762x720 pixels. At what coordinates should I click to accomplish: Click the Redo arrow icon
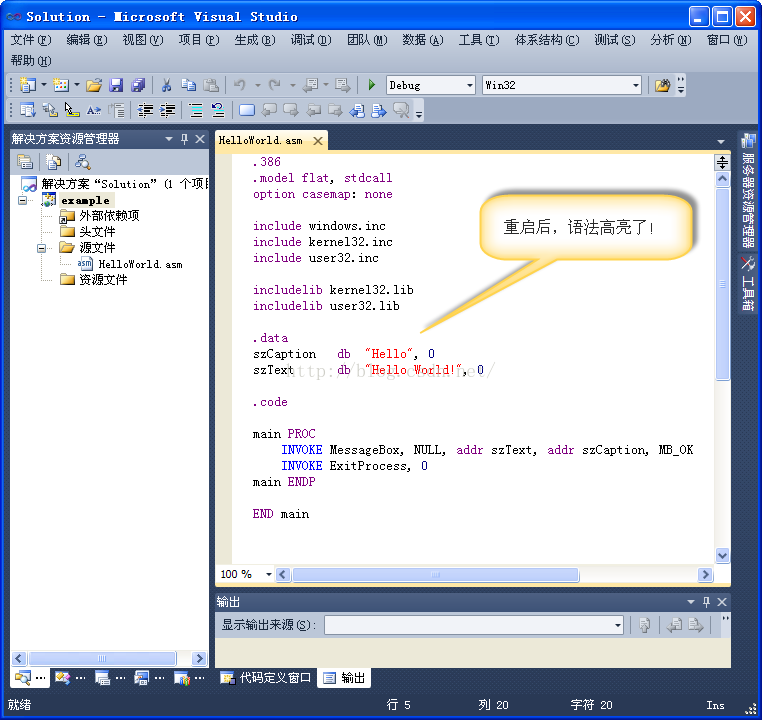(x=275, y=86)
